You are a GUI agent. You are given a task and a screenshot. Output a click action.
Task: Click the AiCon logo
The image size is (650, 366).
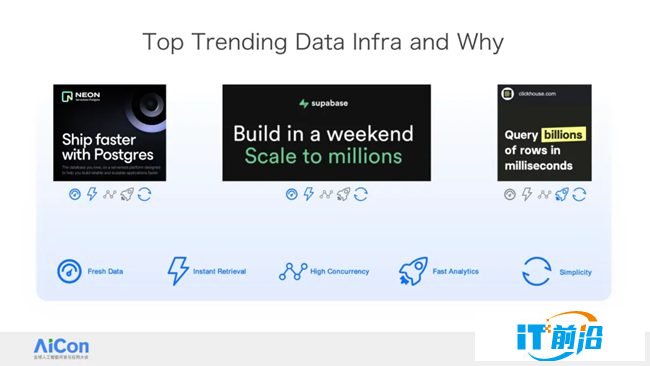[61, 349]
